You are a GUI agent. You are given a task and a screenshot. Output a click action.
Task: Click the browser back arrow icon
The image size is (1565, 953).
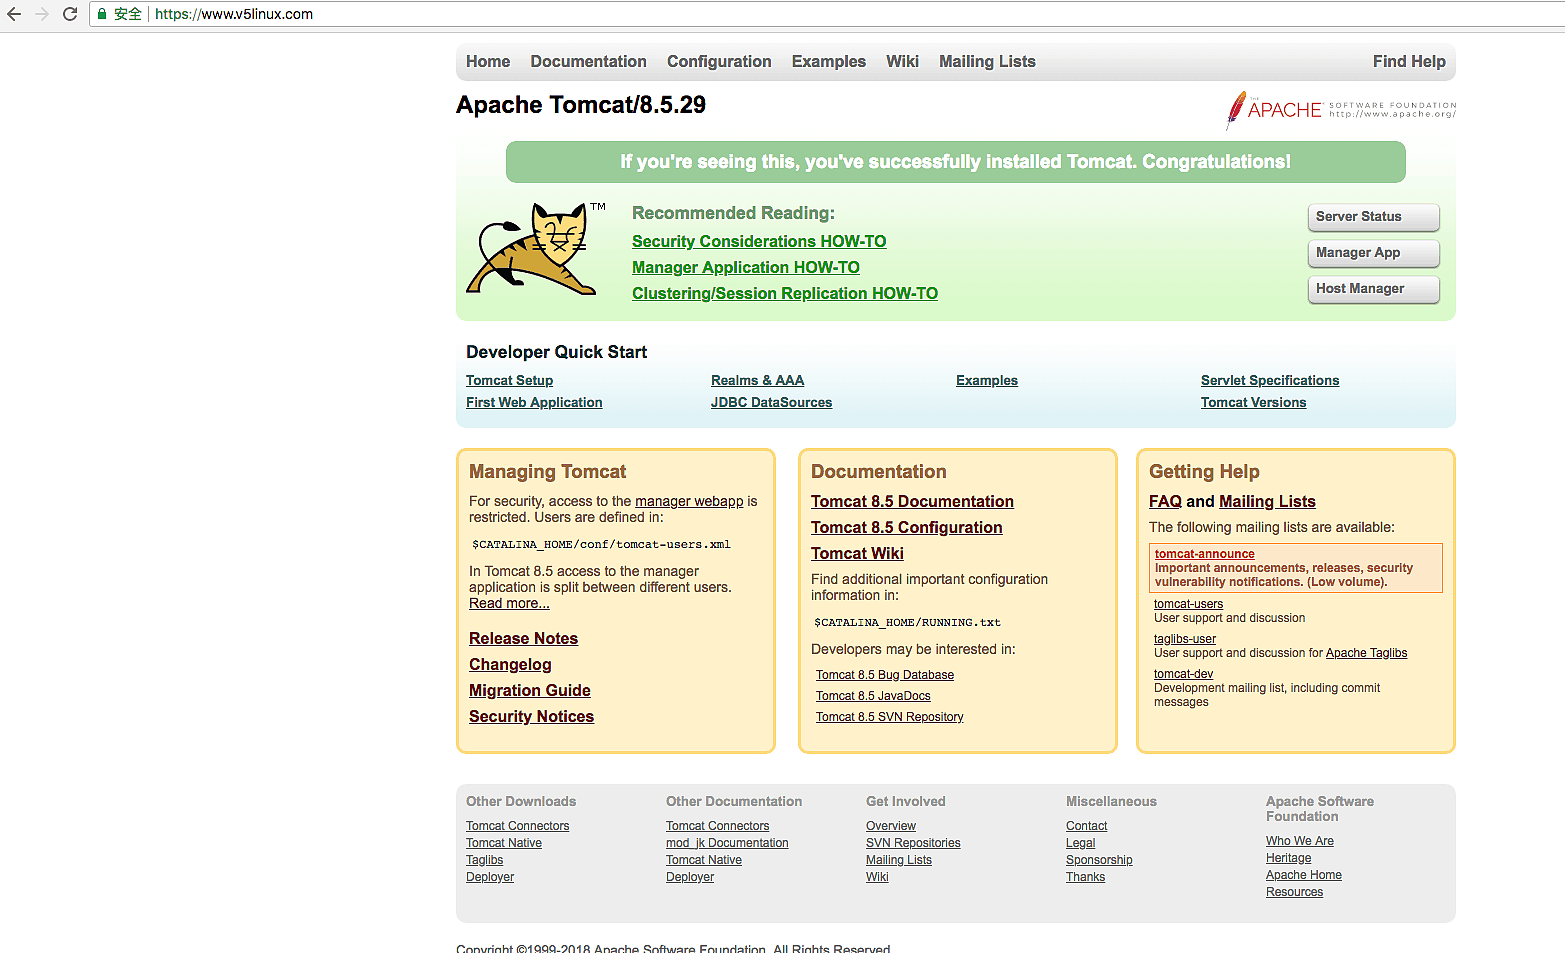[x=14, y=14]
